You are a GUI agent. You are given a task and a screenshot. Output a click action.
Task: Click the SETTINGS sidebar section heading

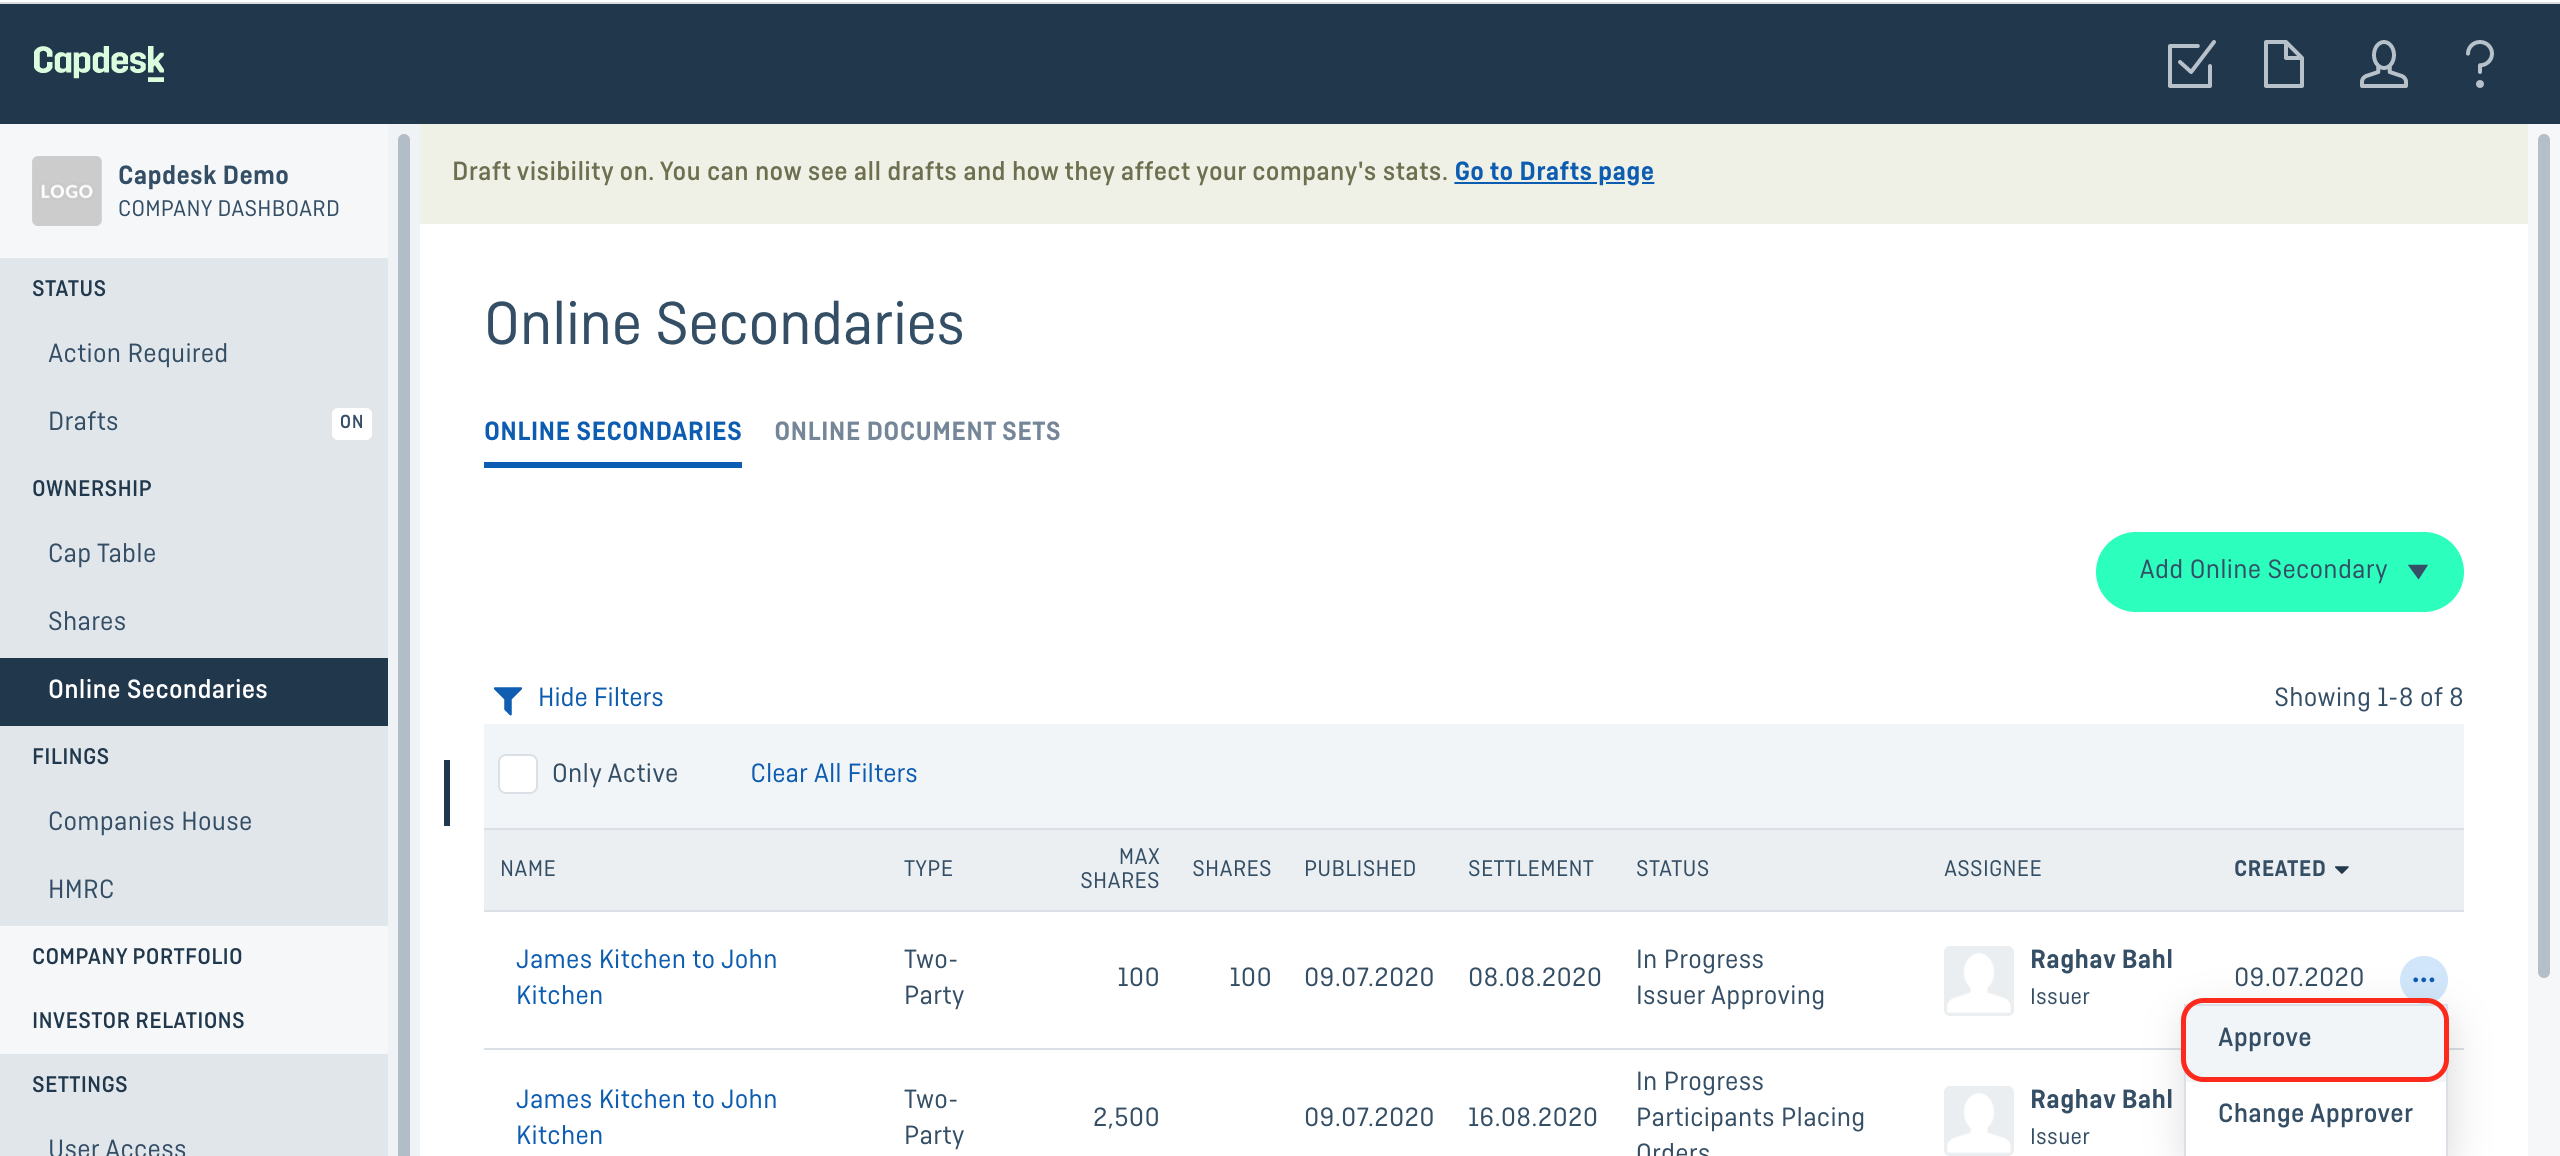point(80,1085)
